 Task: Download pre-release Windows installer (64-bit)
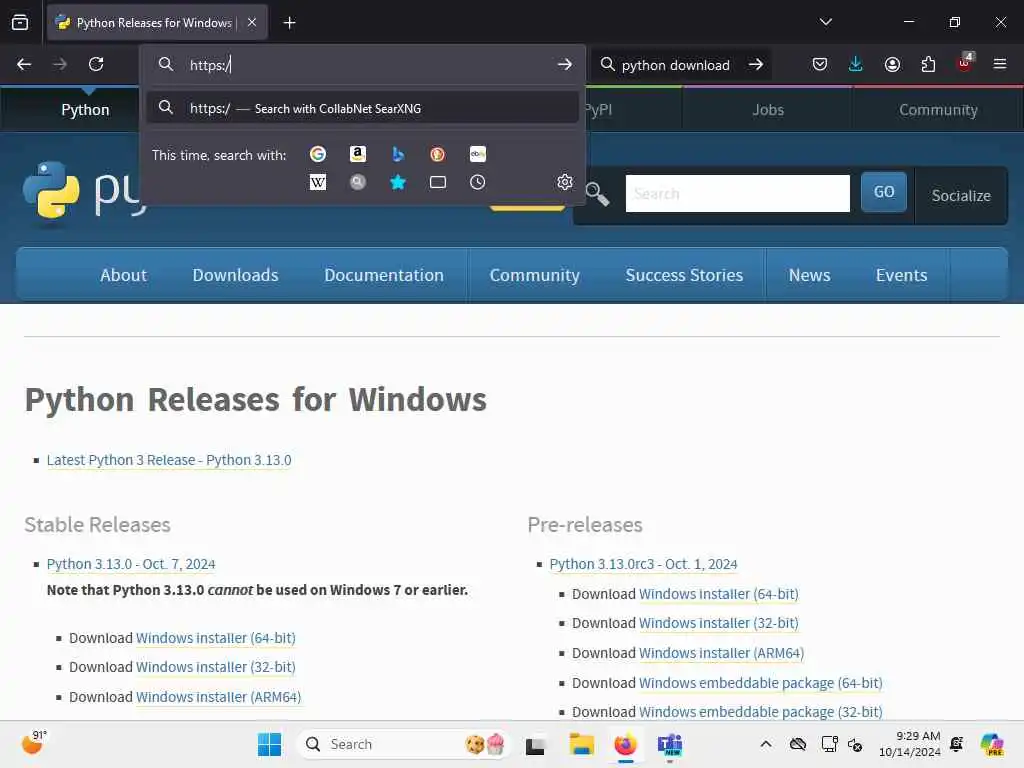pyautogui.click(x=718, y=594)
